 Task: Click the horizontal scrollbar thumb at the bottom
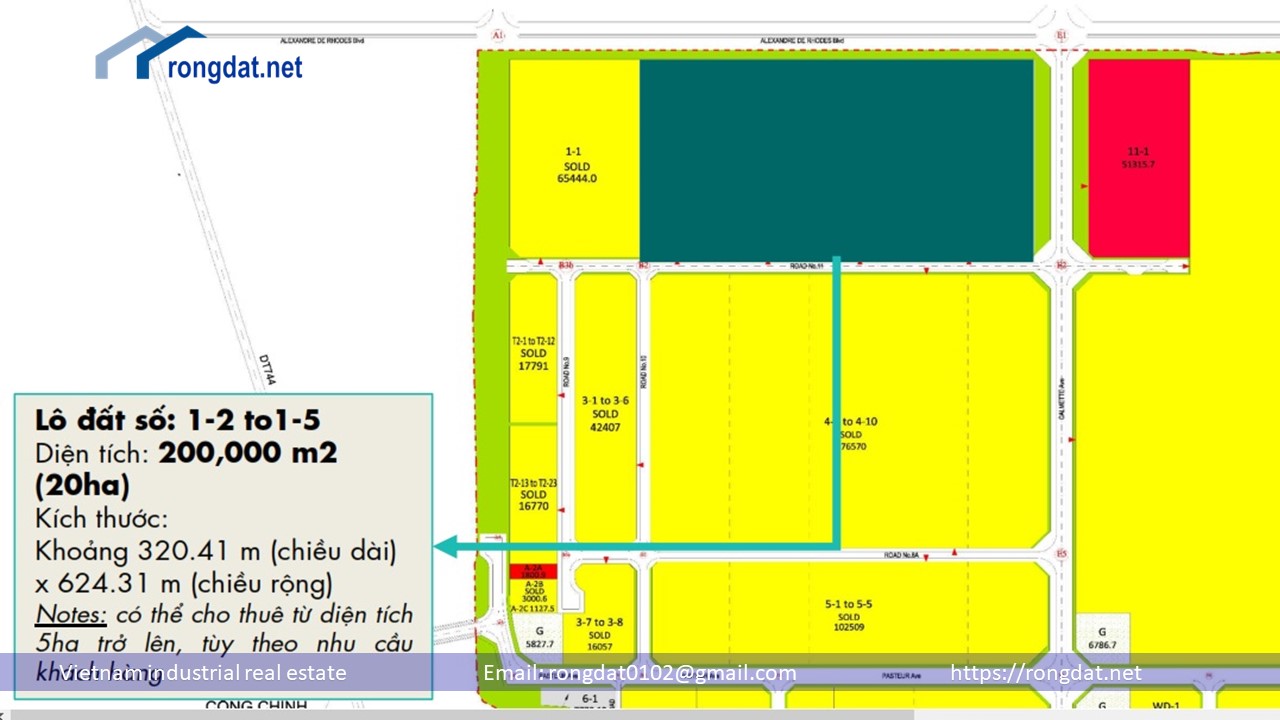462,714
